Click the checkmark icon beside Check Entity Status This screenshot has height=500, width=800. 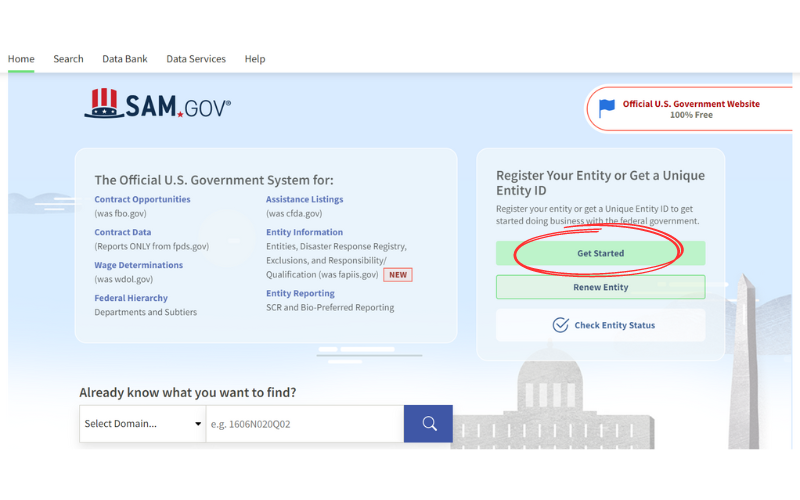(x=560, y=325)
